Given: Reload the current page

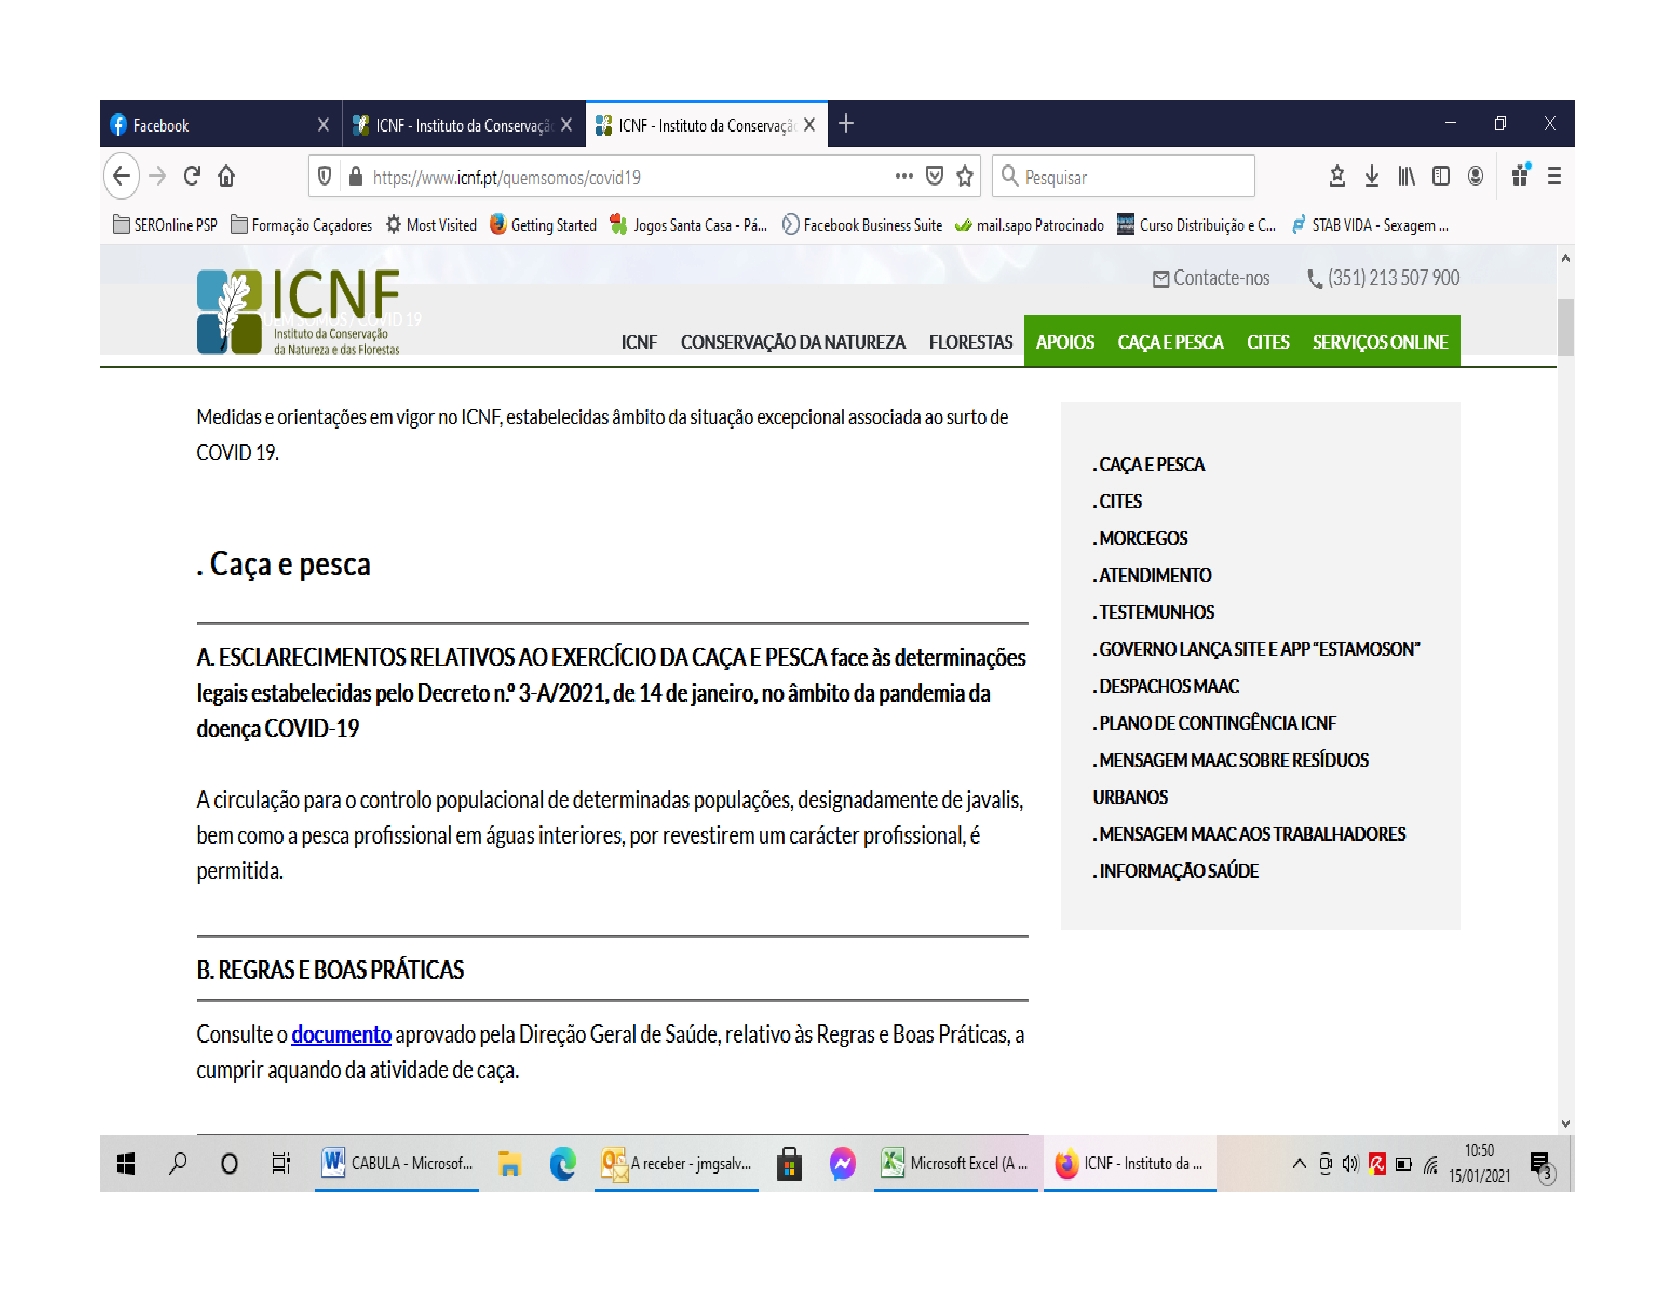Looking at the screenshot, I should (x=192, y=177).
